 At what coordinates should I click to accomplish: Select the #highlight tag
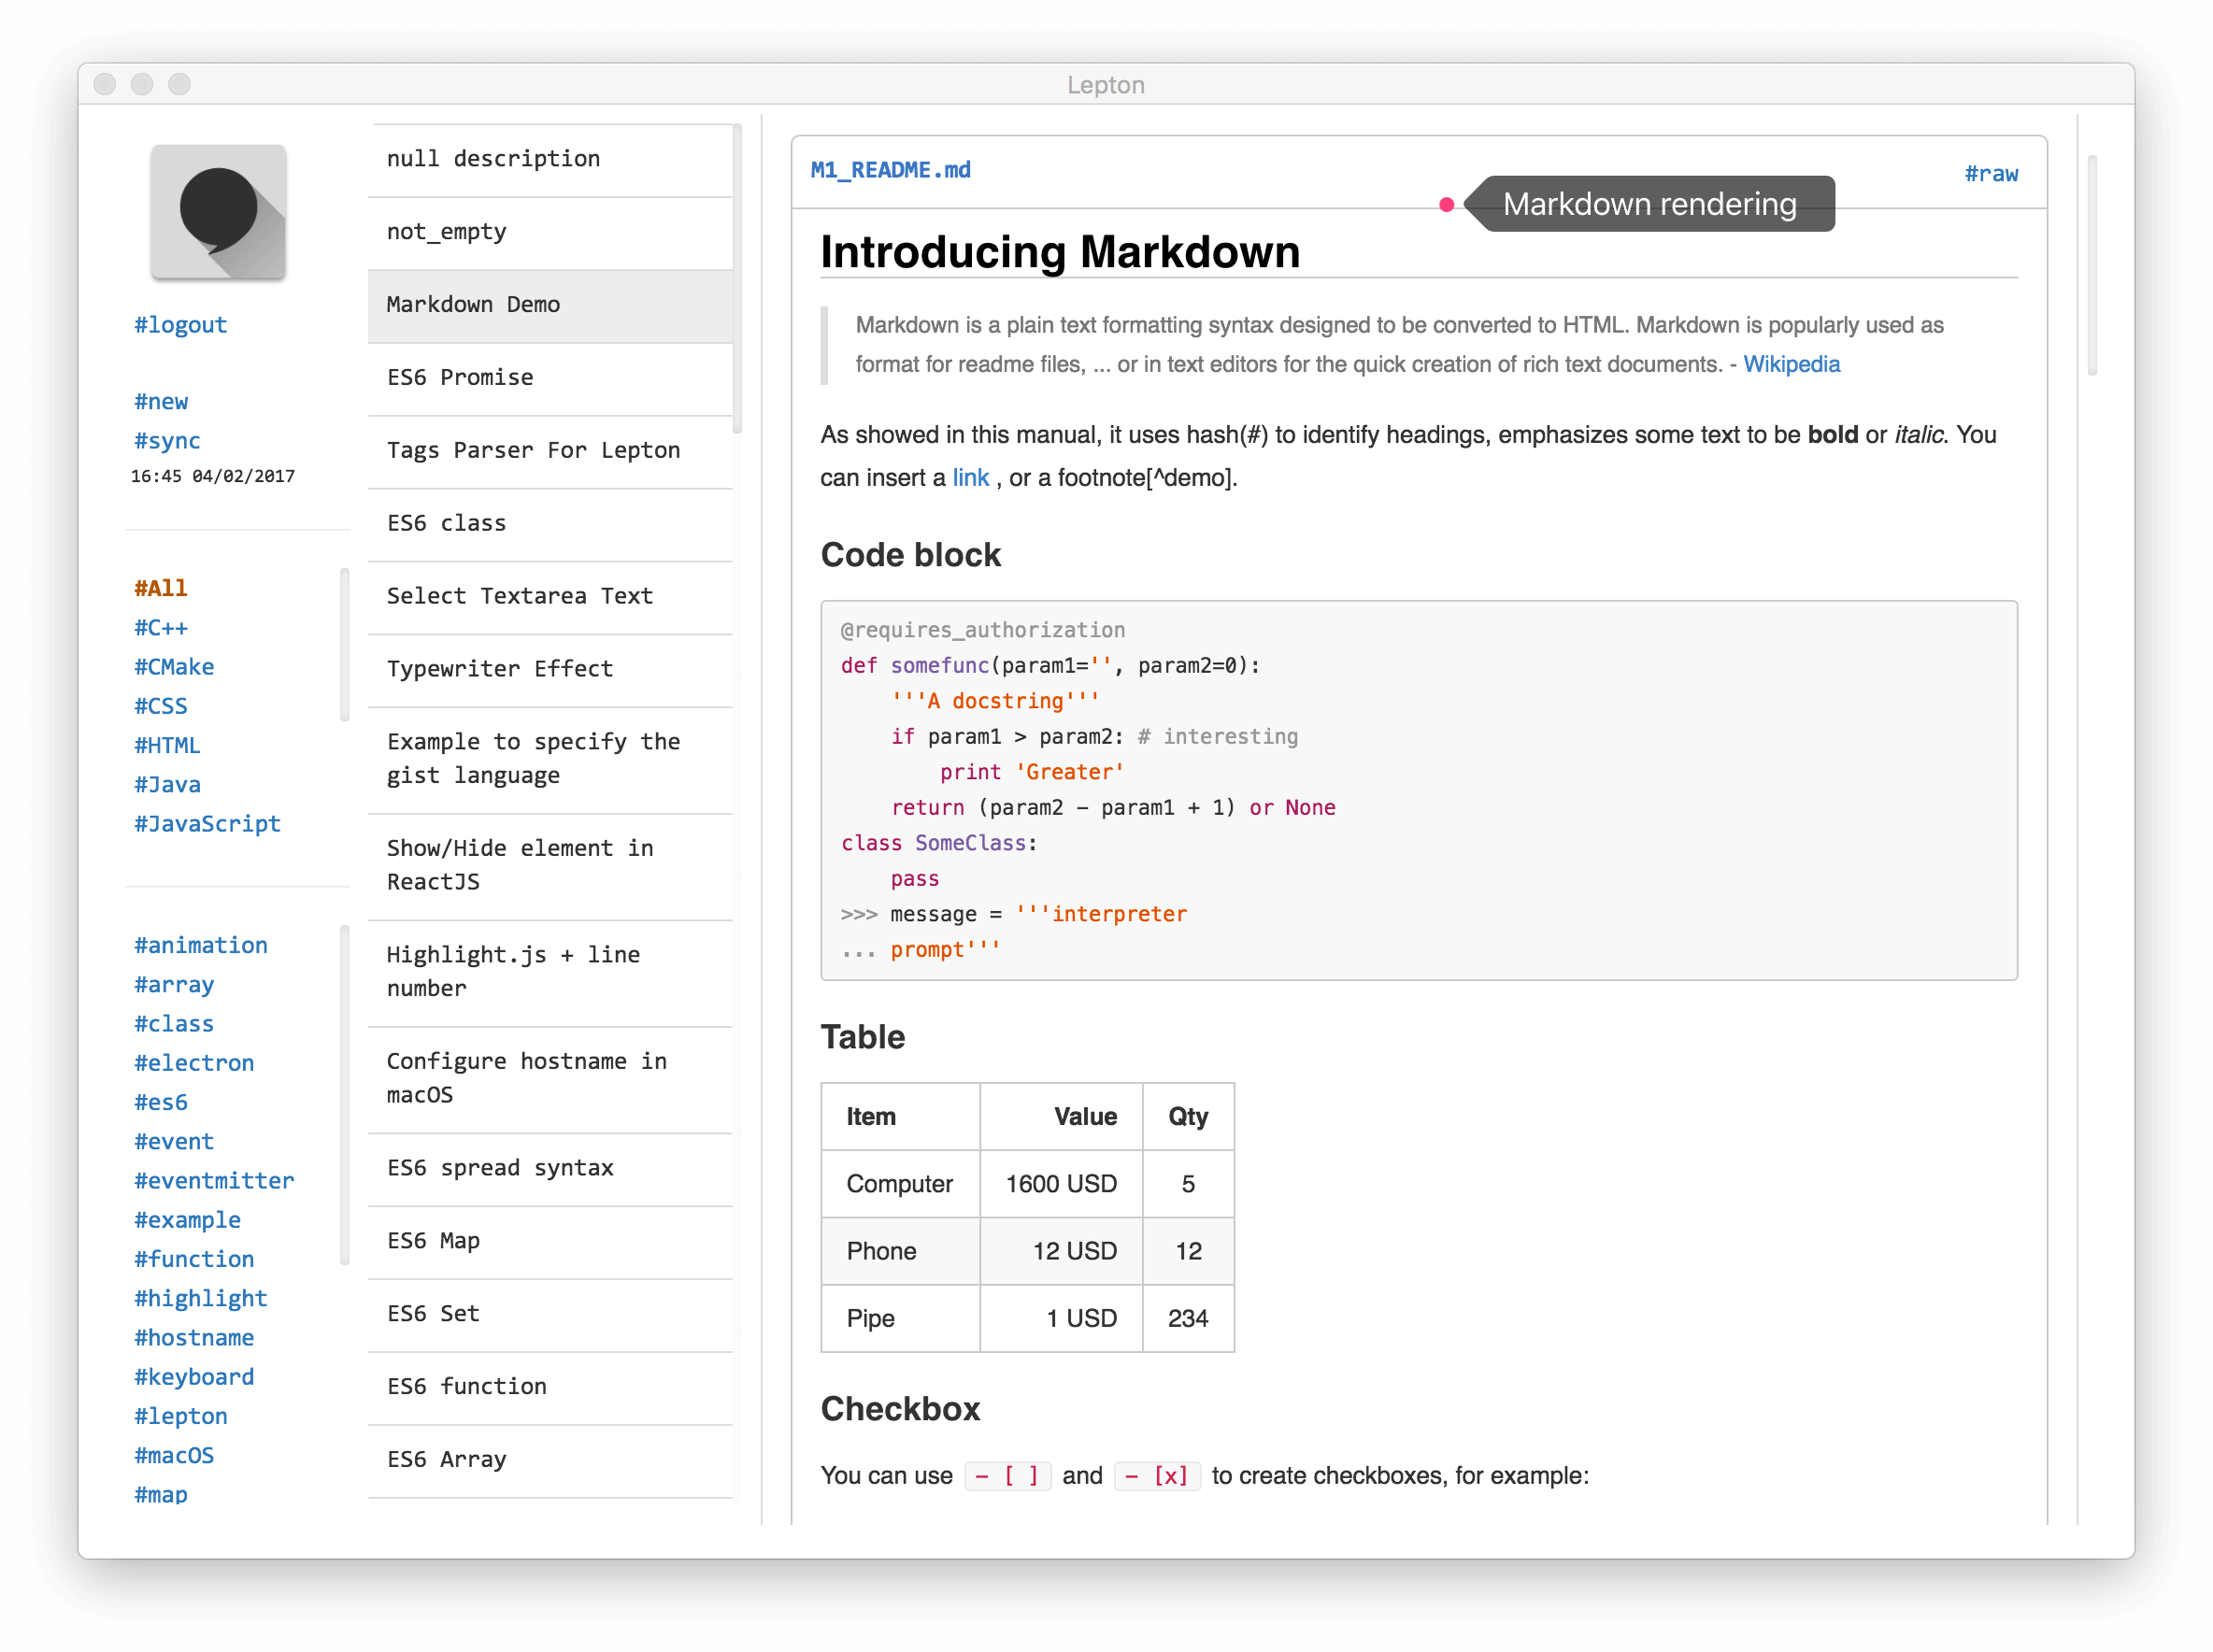(200, 1298)
